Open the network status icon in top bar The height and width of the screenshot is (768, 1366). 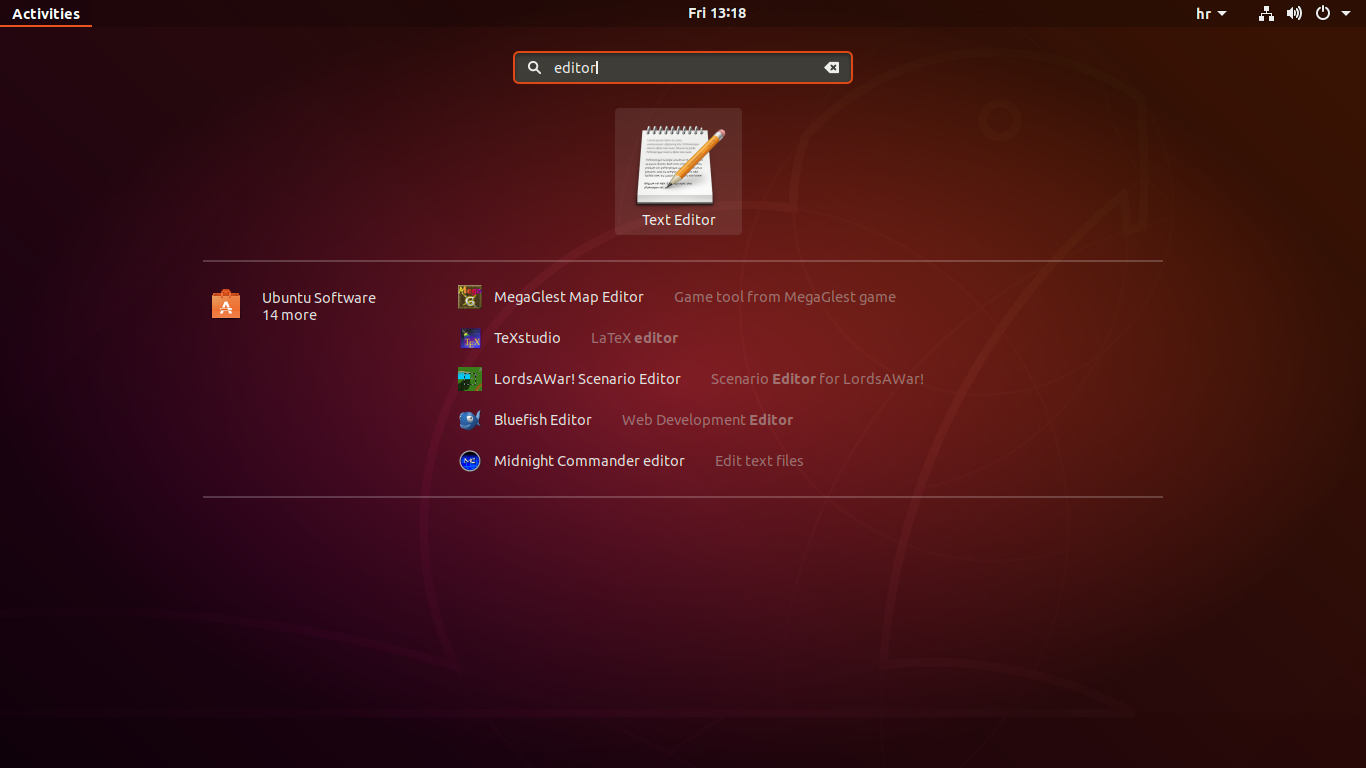1267,13
